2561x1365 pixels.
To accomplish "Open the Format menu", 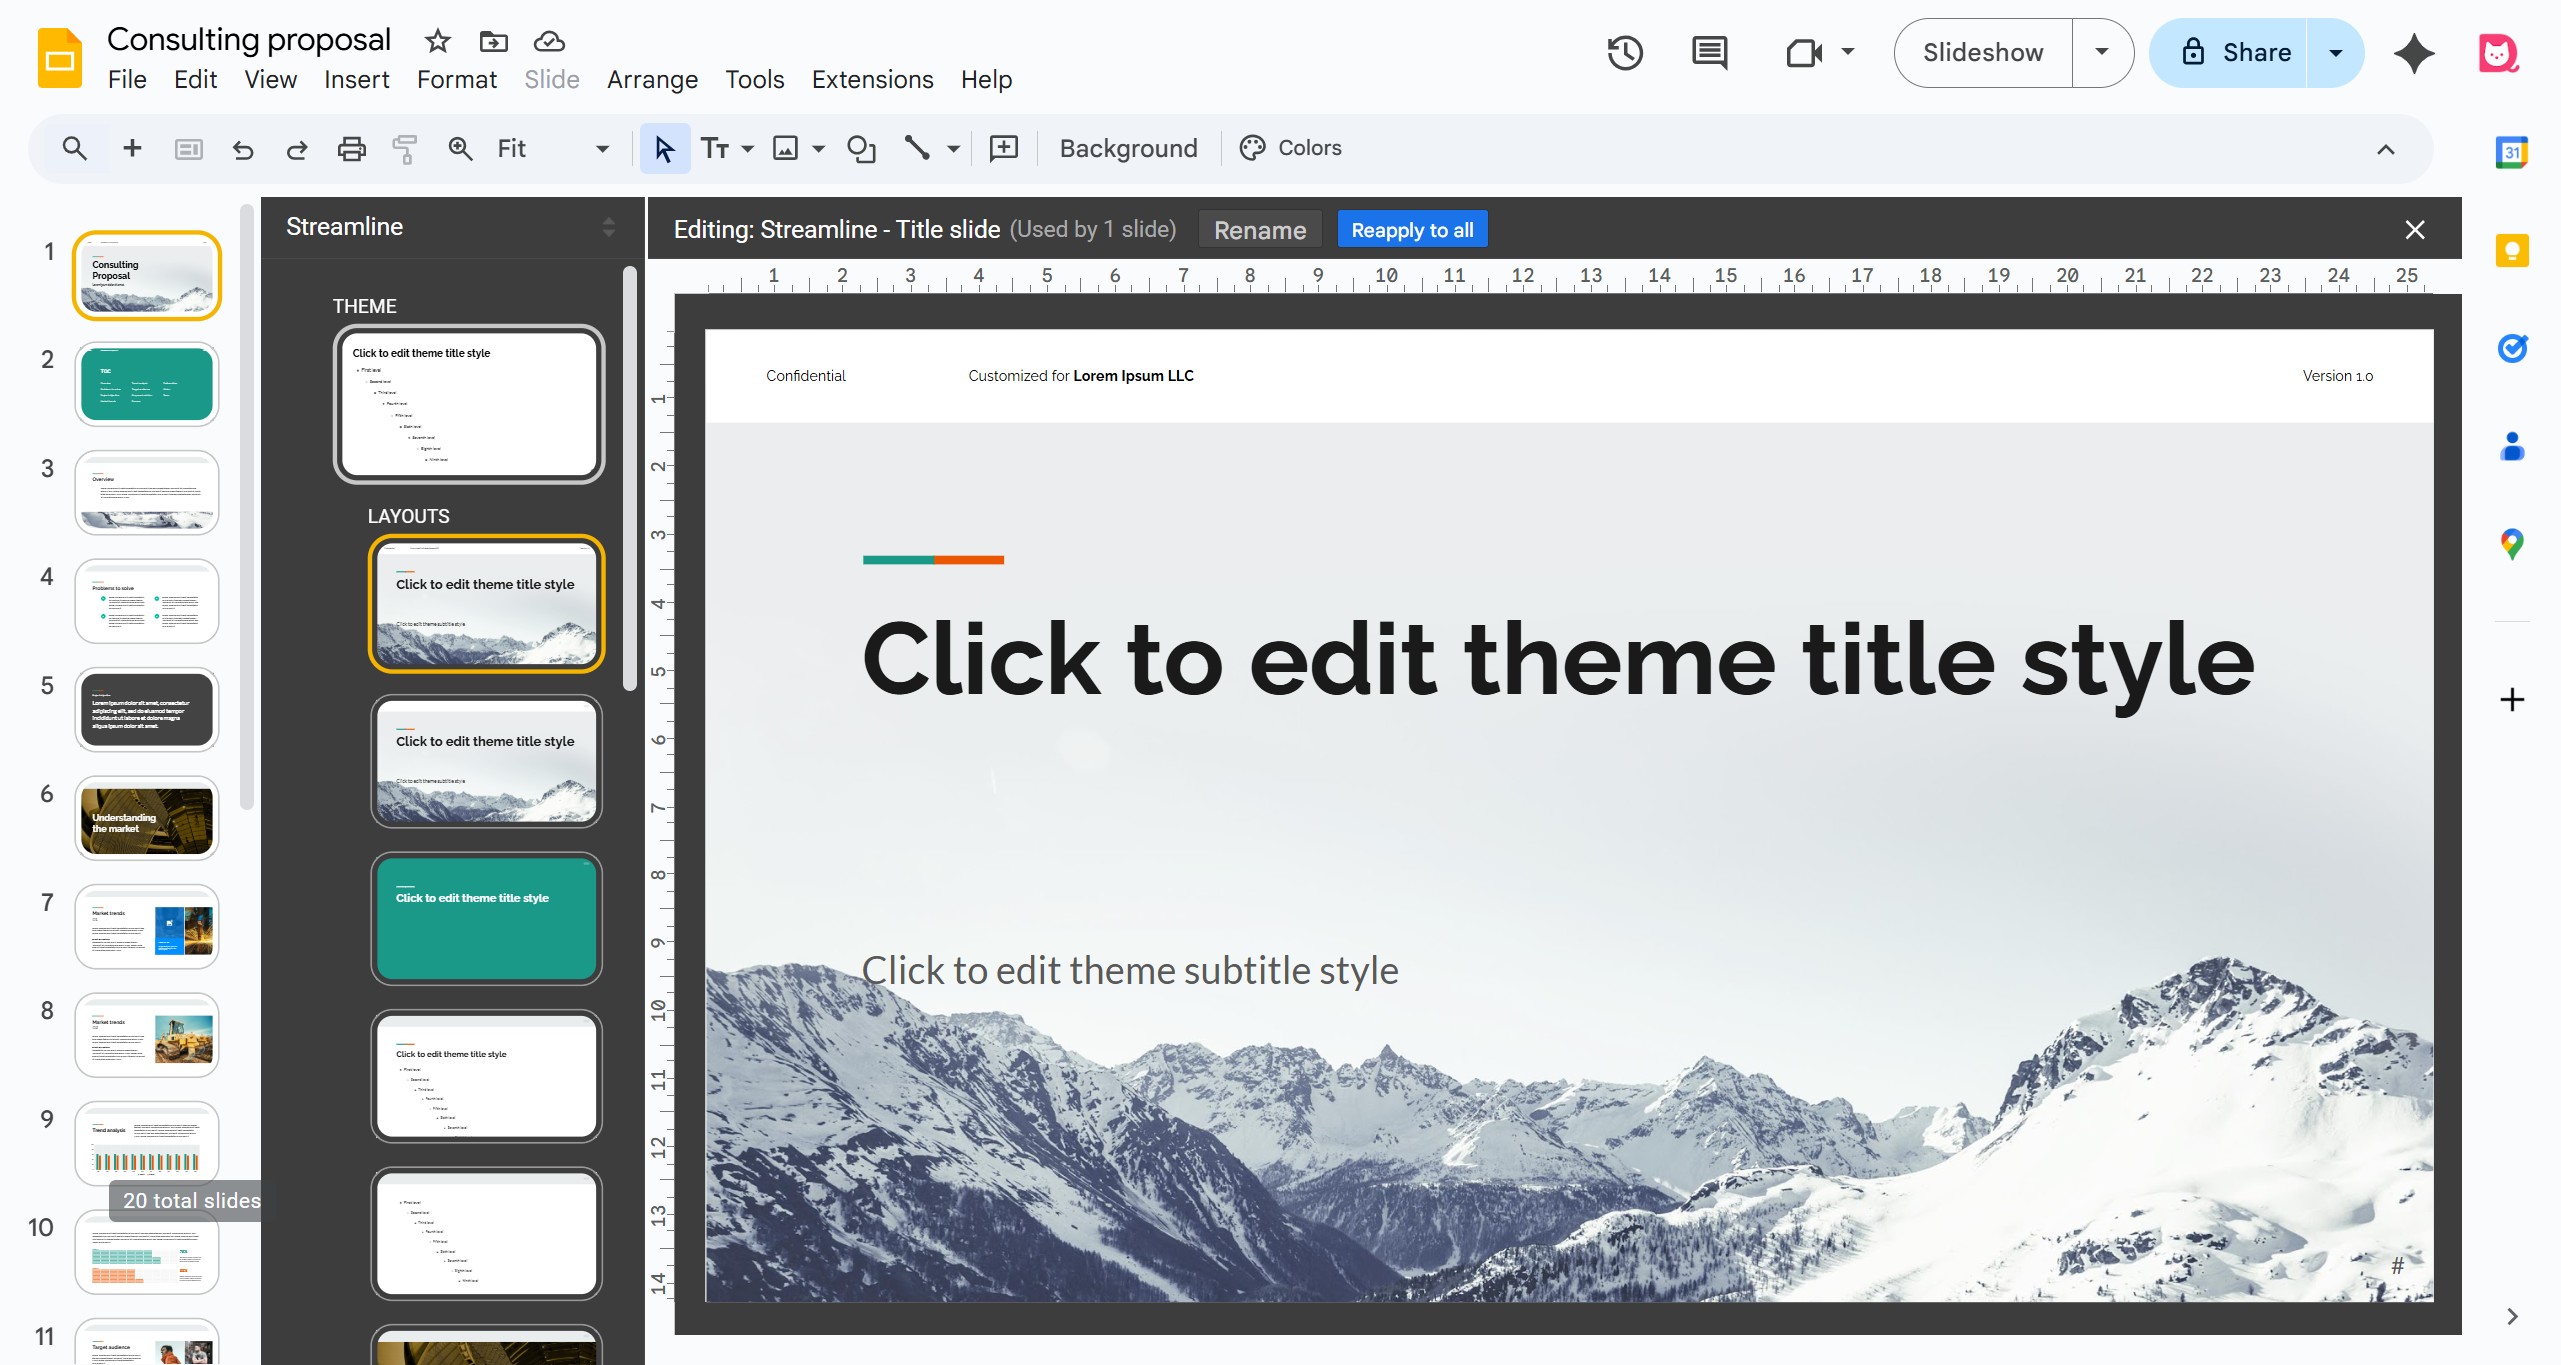I will pyautogui.click(x=456, y=80).
